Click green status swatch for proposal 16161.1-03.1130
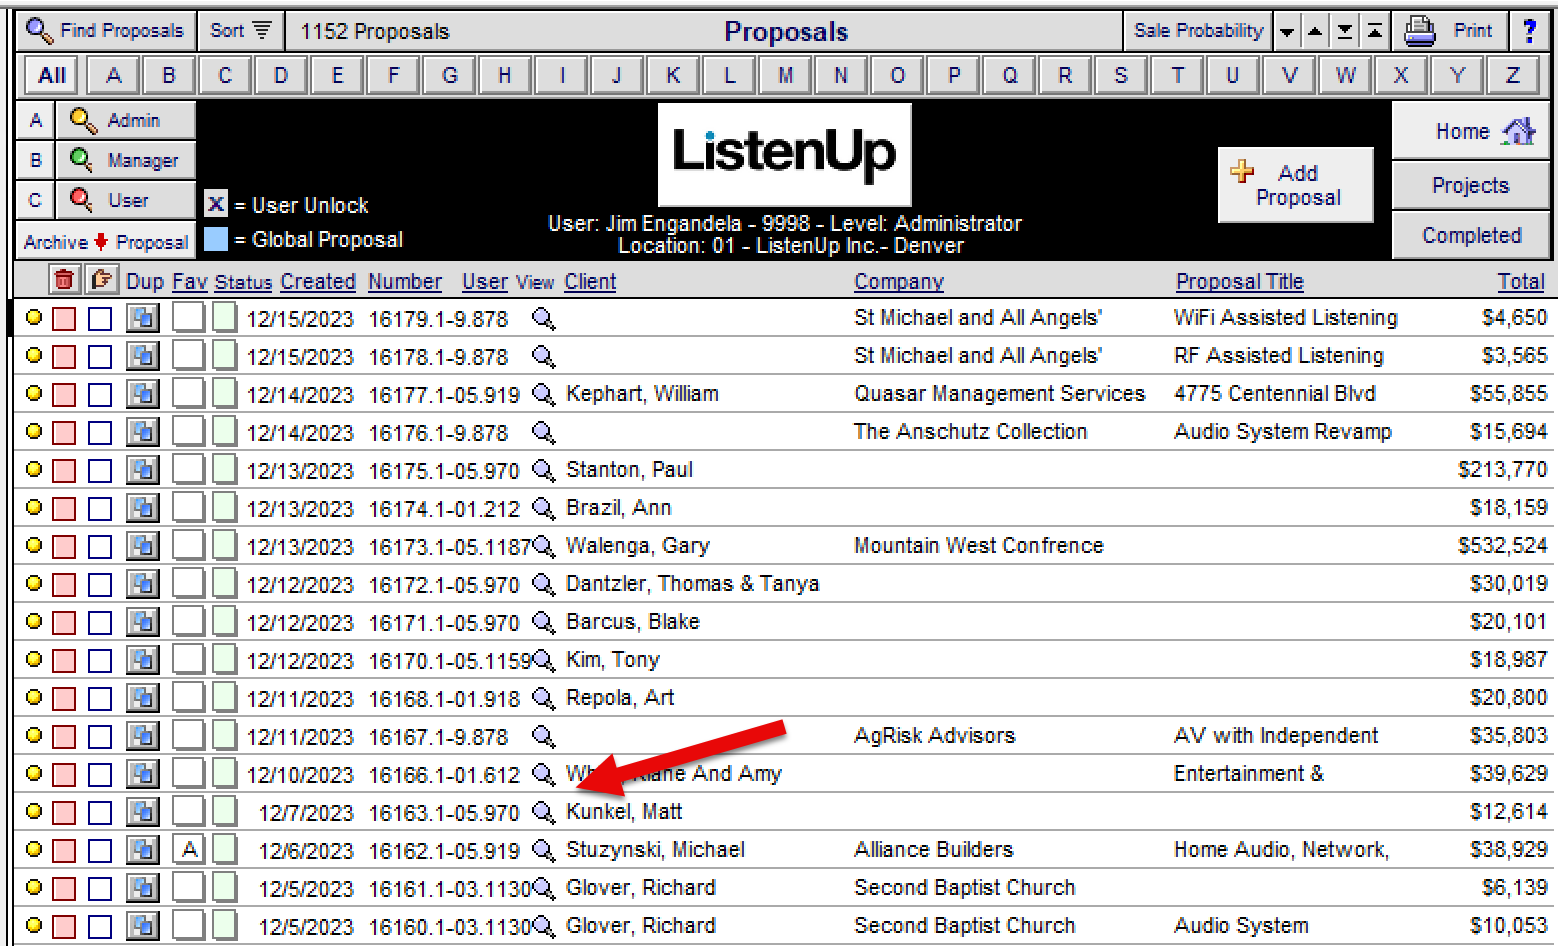This screenshot has width=1558, height=946. point(225,888)
